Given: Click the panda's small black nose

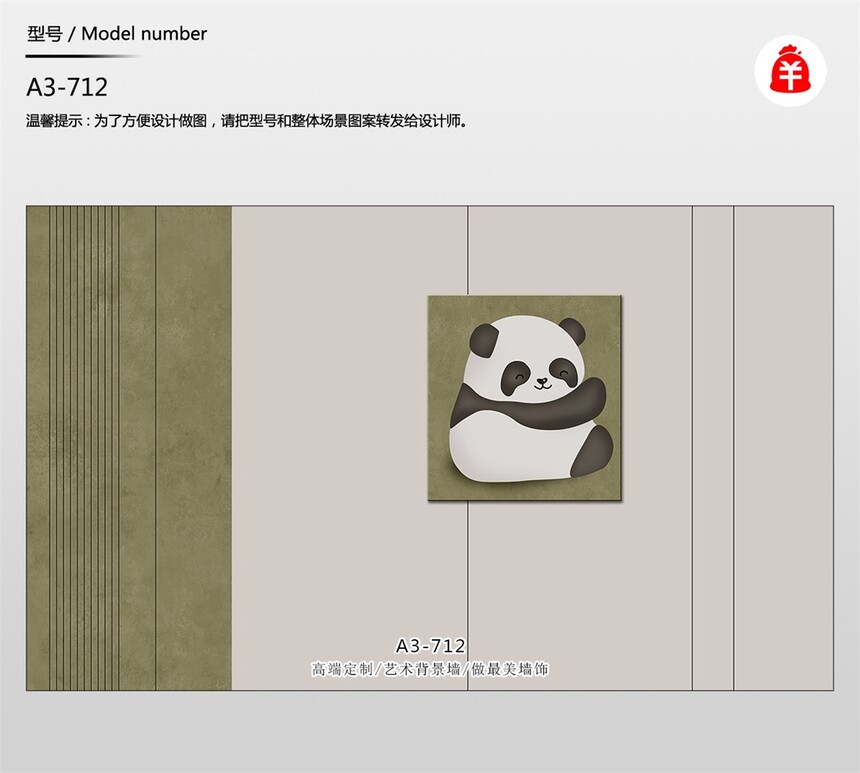Looking at the screenshot, I should [x=541, y=381].
